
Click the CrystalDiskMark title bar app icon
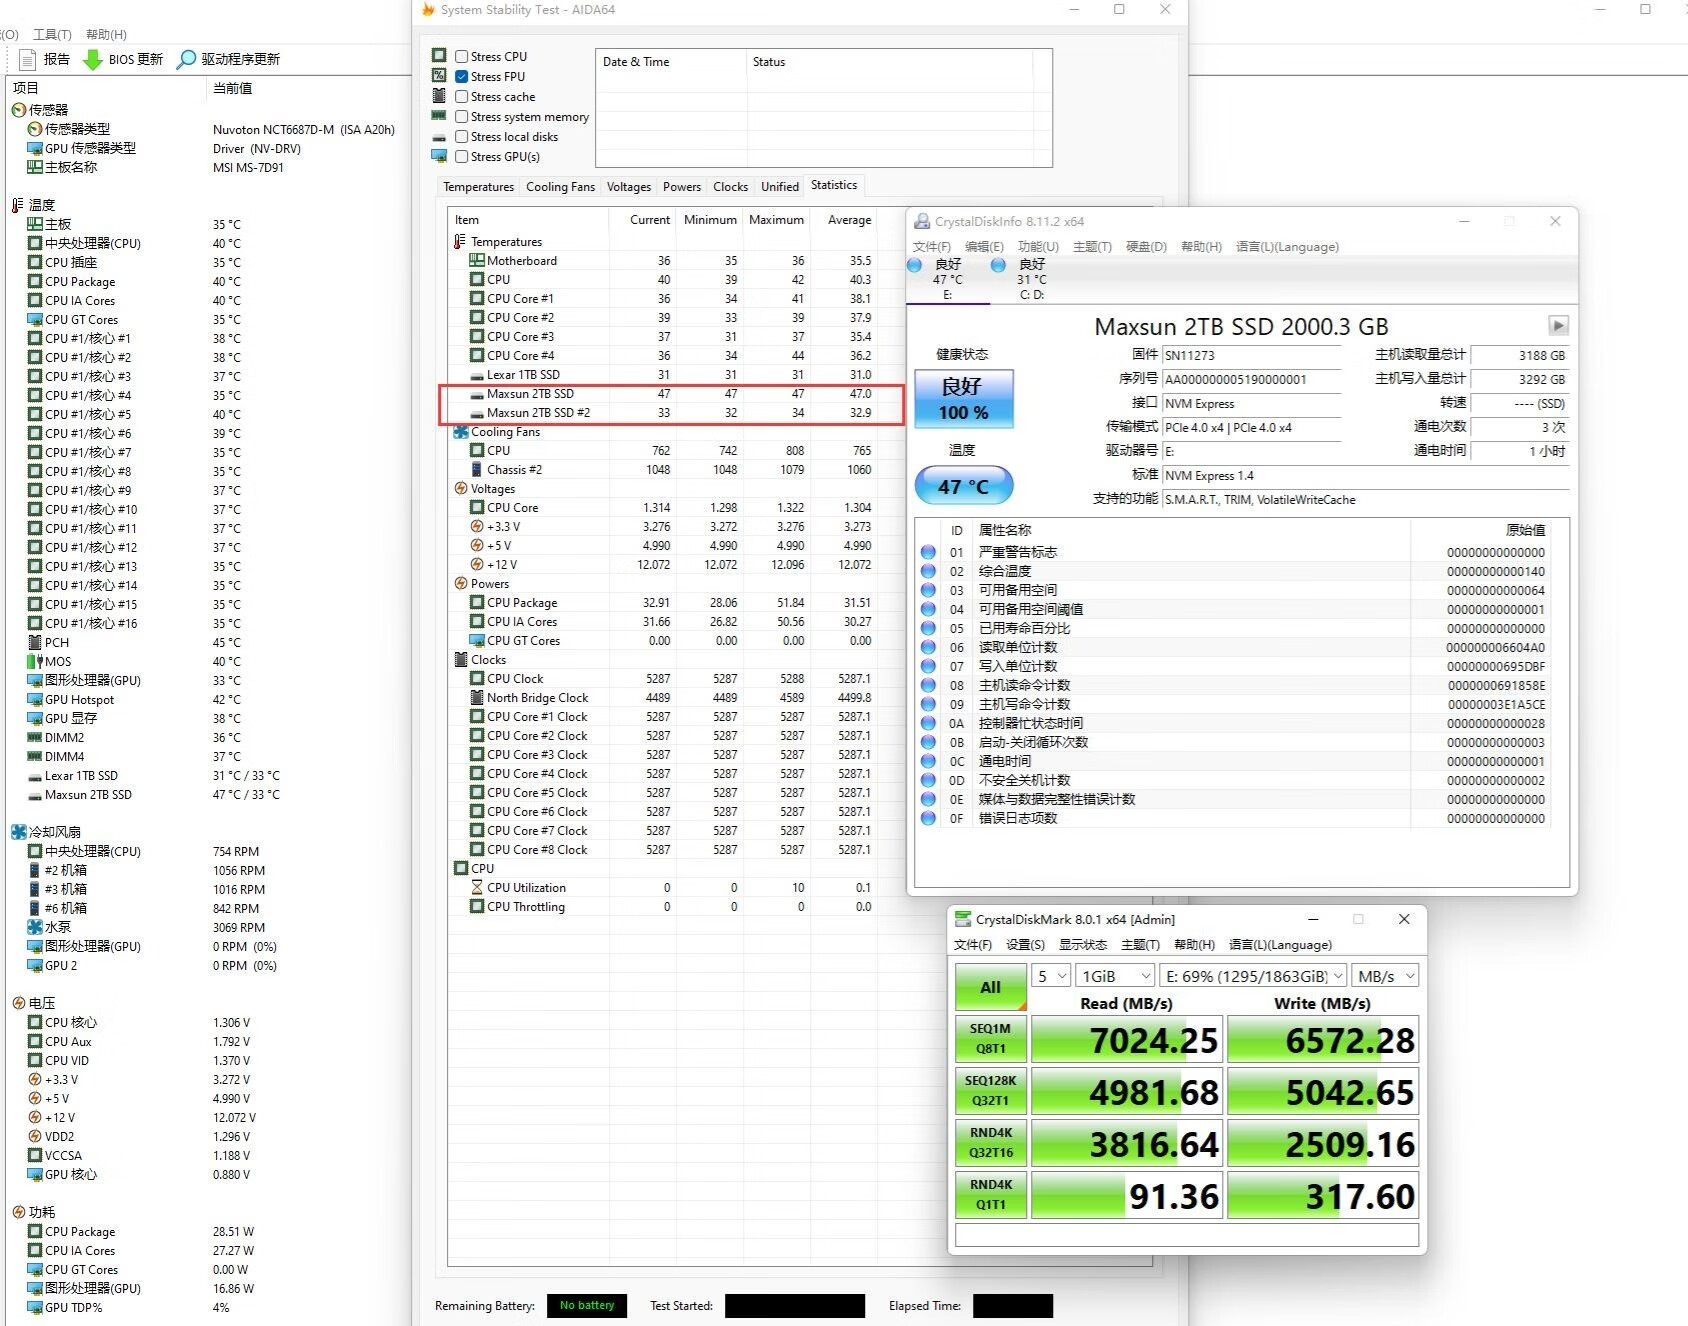coord(963,919)
